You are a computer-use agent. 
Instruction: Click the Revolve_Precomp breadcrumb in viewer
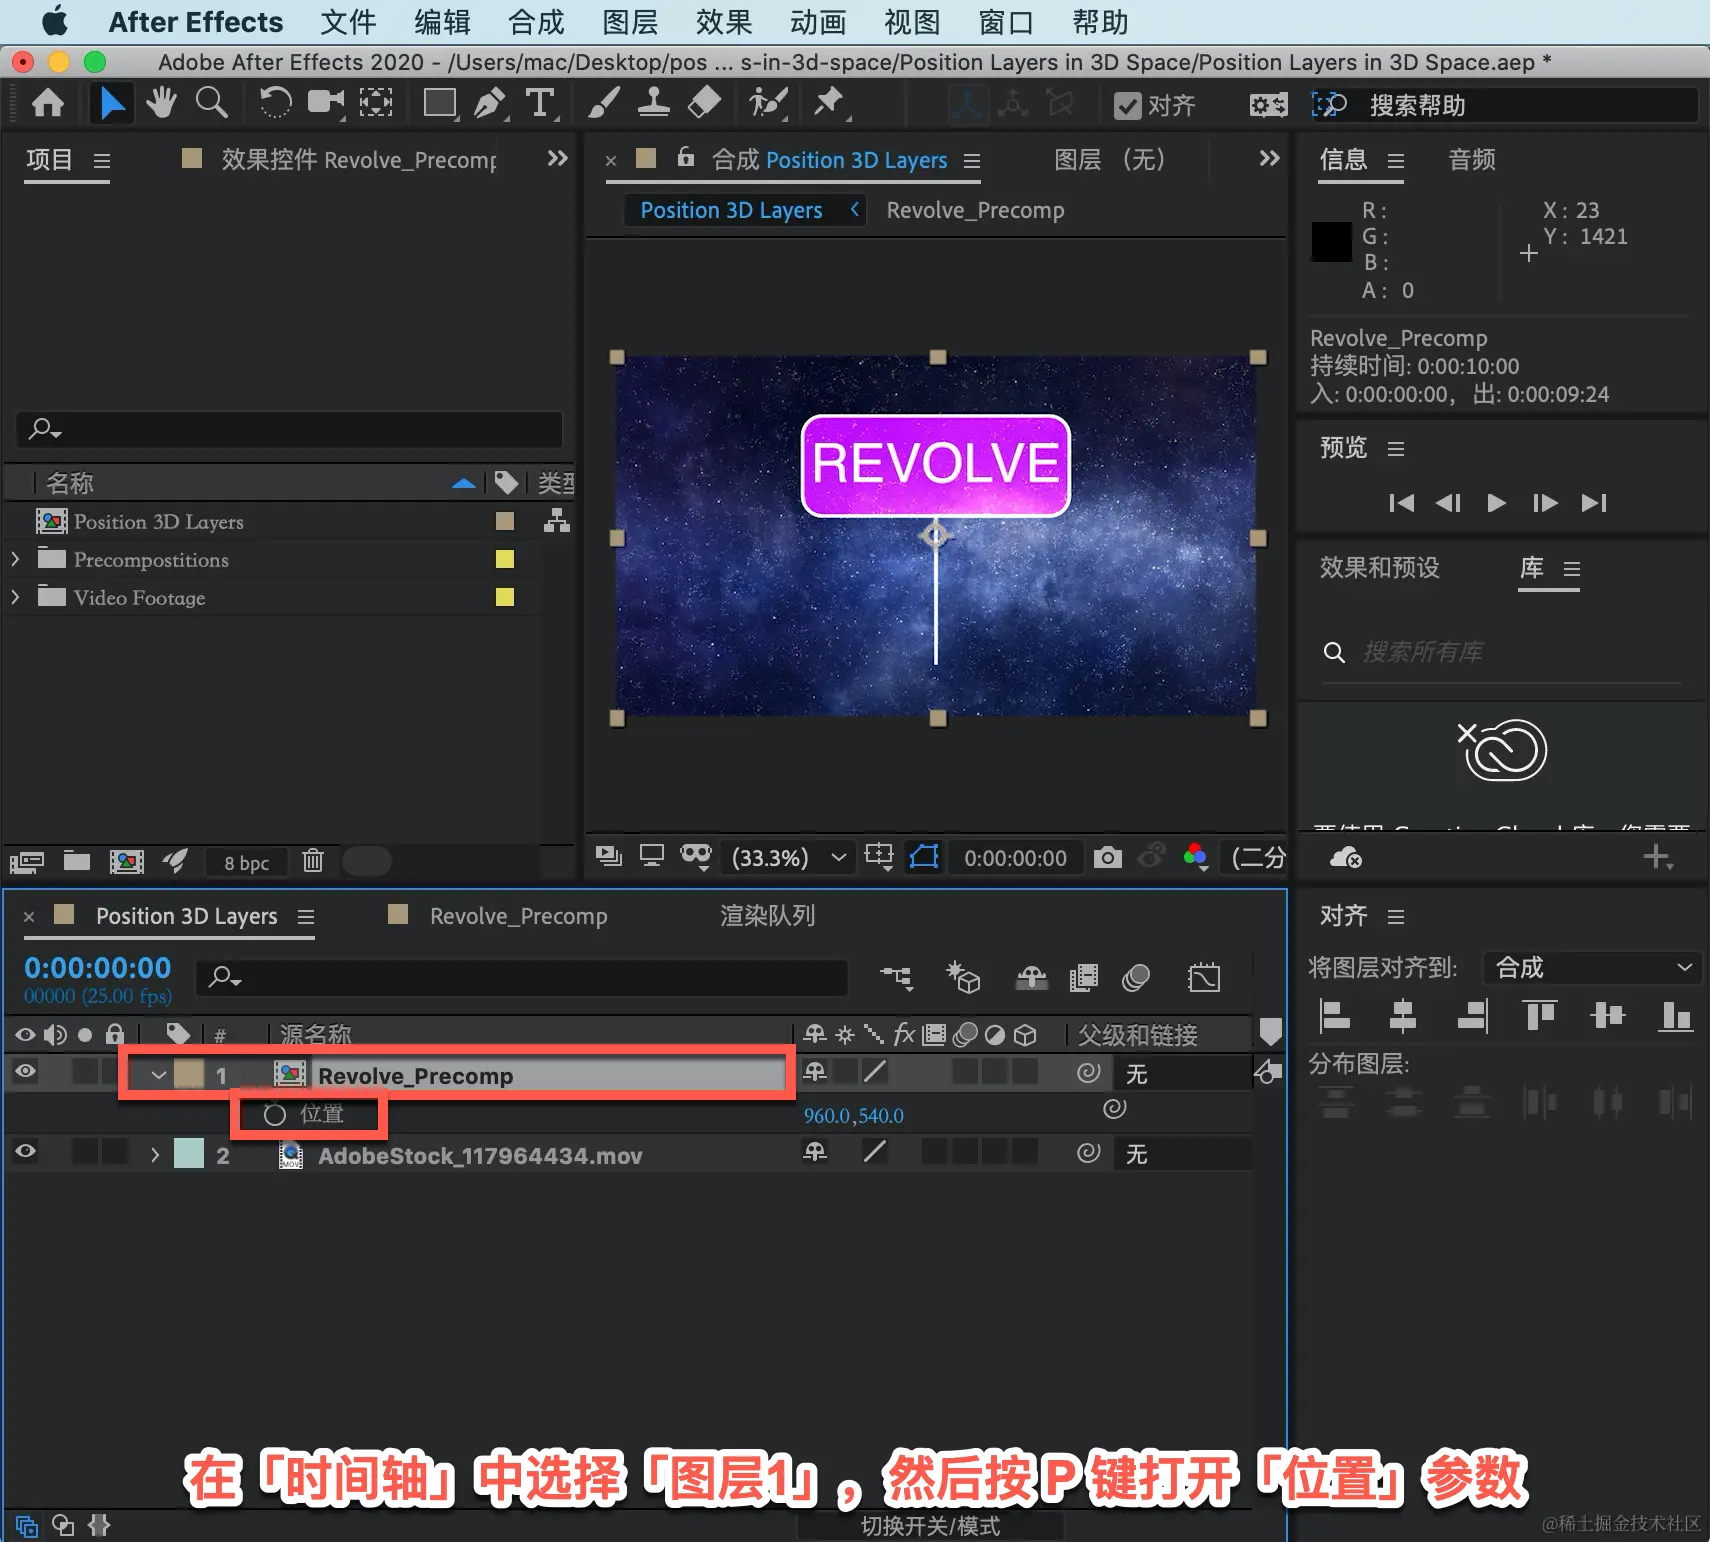tap(975, 210)
